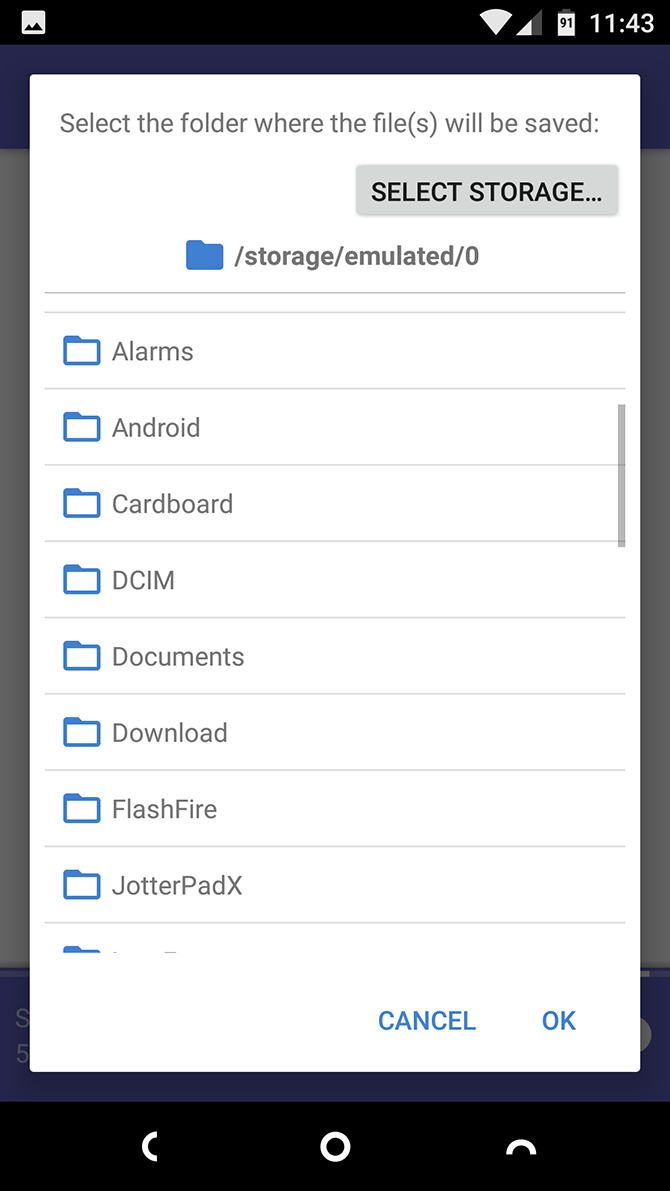Viewport: 670px width, 1191px height.
Task: Click the folder icon beside /storage/emulated/0
Action: click(203, 255)
